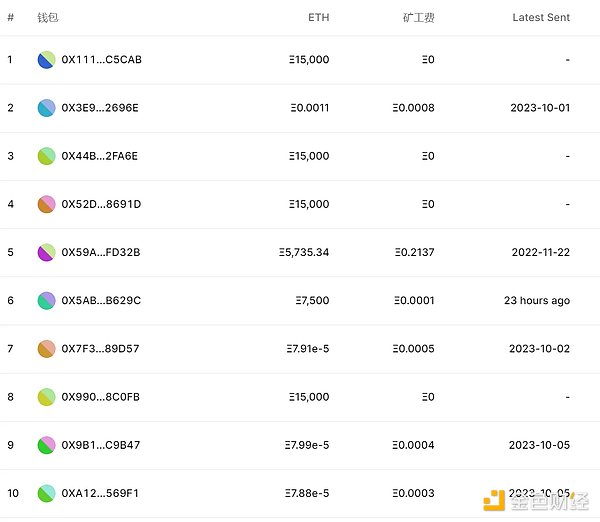
Task: Click the # column header
Action: click(x=10, y=18)
